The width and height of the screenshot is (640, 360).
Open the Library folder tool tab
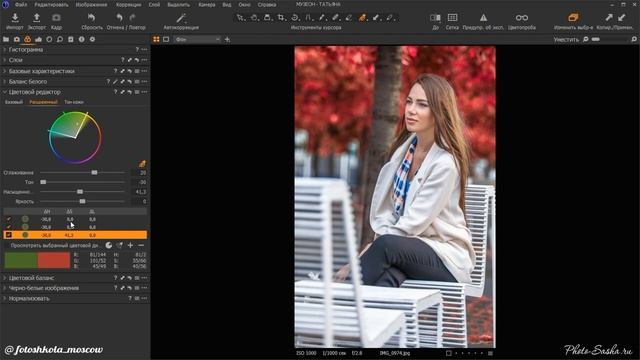(x=6, y=40)
